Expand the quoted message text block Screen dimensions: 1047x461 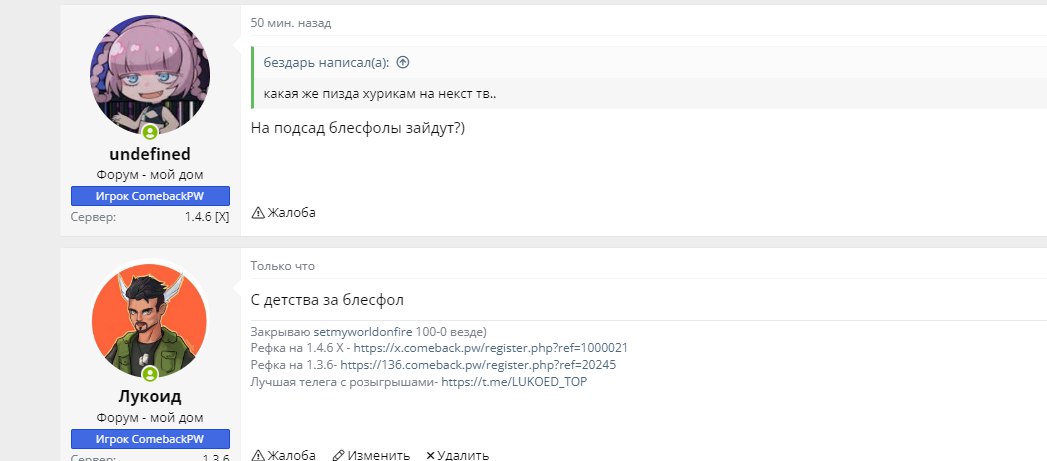(x=380, y=94)
